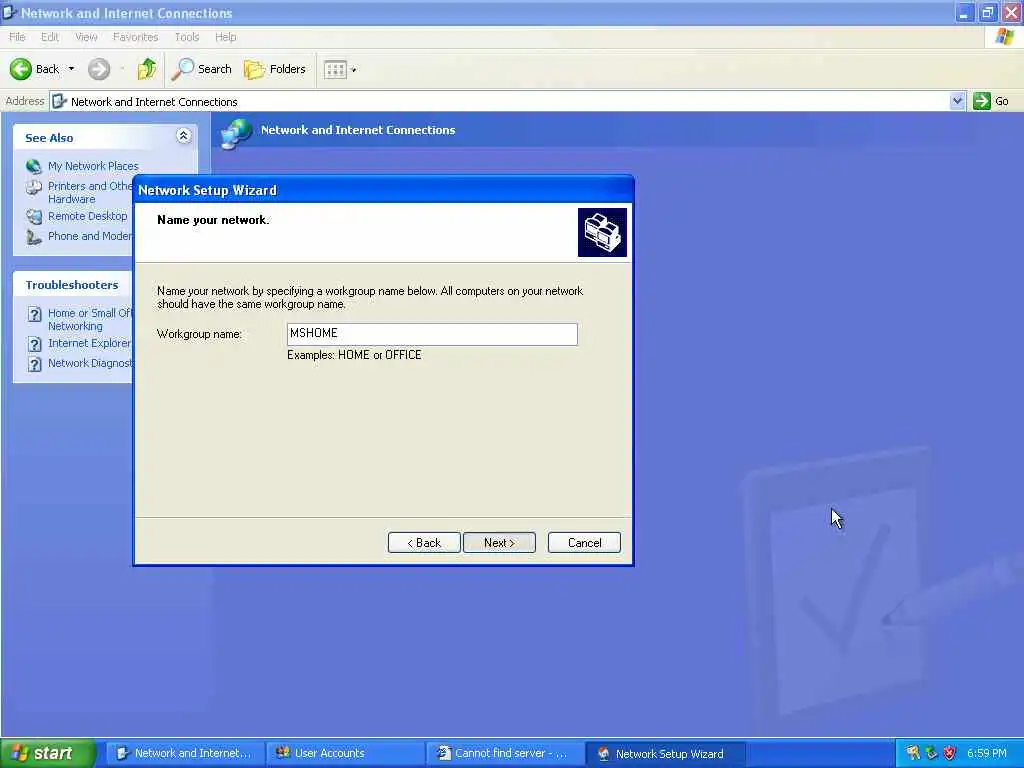This screenshot has width=1024, height=768.
Task: Open the Edit menu
Action: (x=50, y=37)
